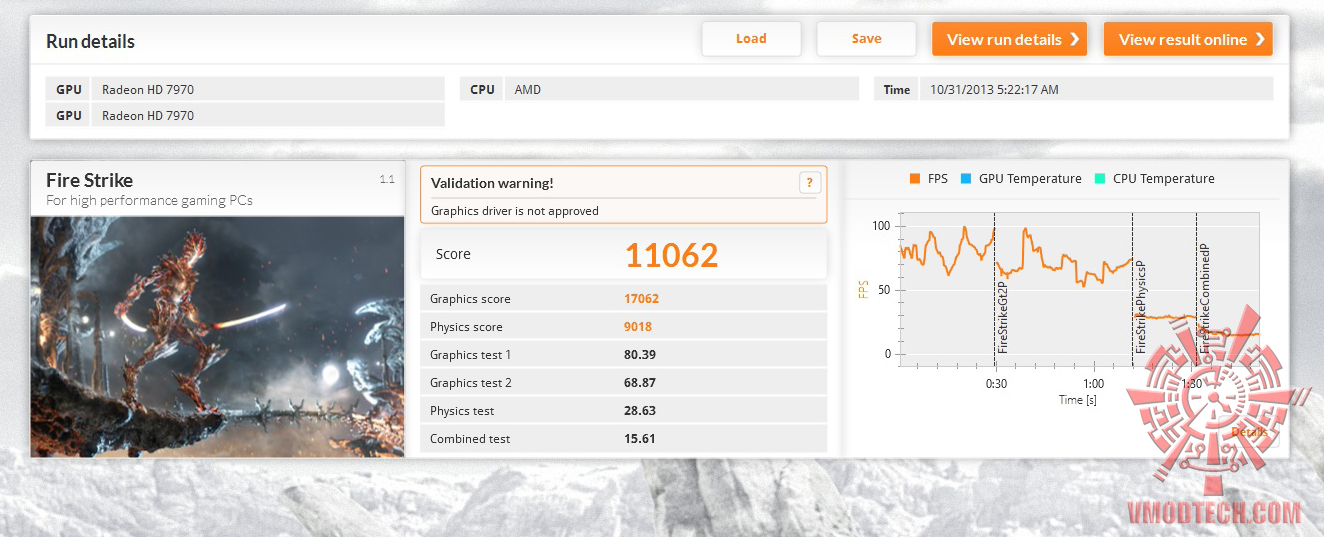Image resolution: width=1324 pixels, height=537 pixels.
Task: Click 'Graphics driver is not approved' message
Action: pos(515,211)
